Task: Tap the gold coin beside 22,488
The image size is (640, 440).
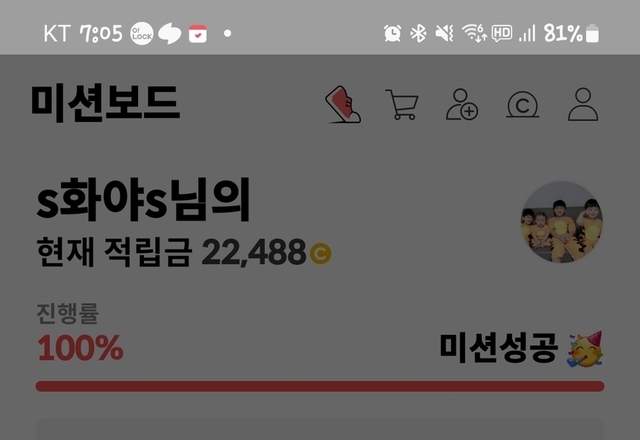Action: tap(320, 253)
